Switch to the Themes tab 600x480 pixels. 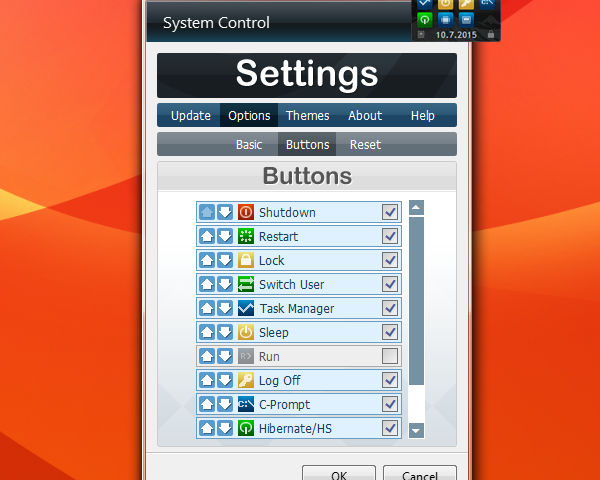click(307, 115)
